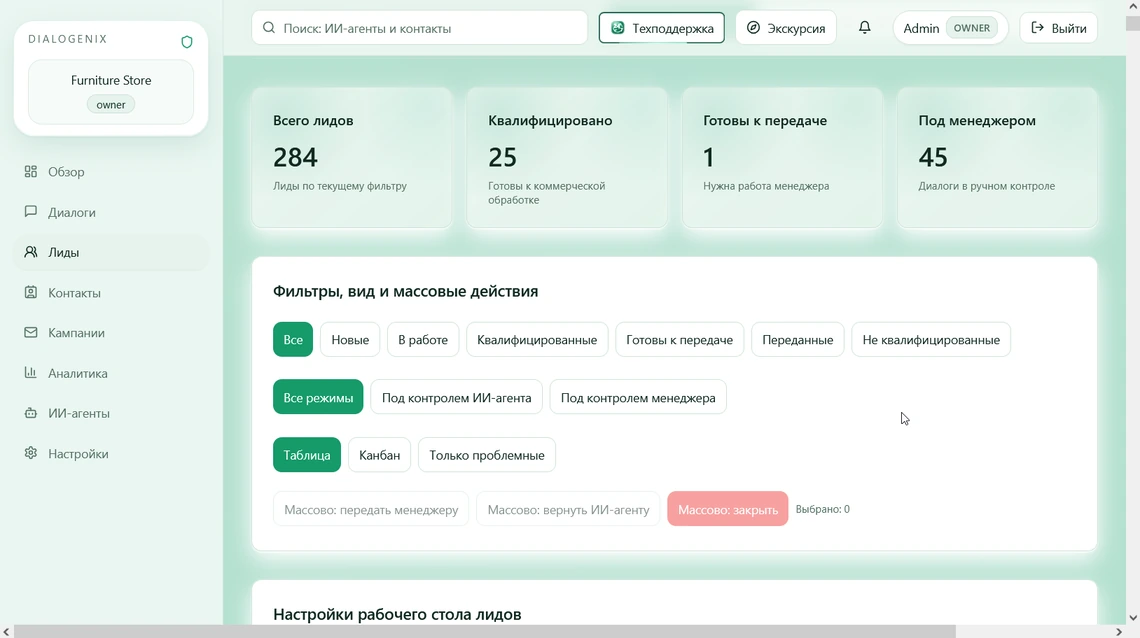
Task: Click the Настройки рабочего стола лидов heading
Action: [x=397, y=614]
